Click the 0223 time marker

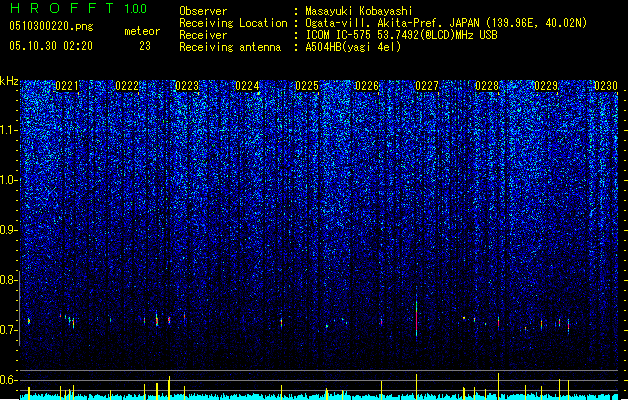tap(187, 86)
